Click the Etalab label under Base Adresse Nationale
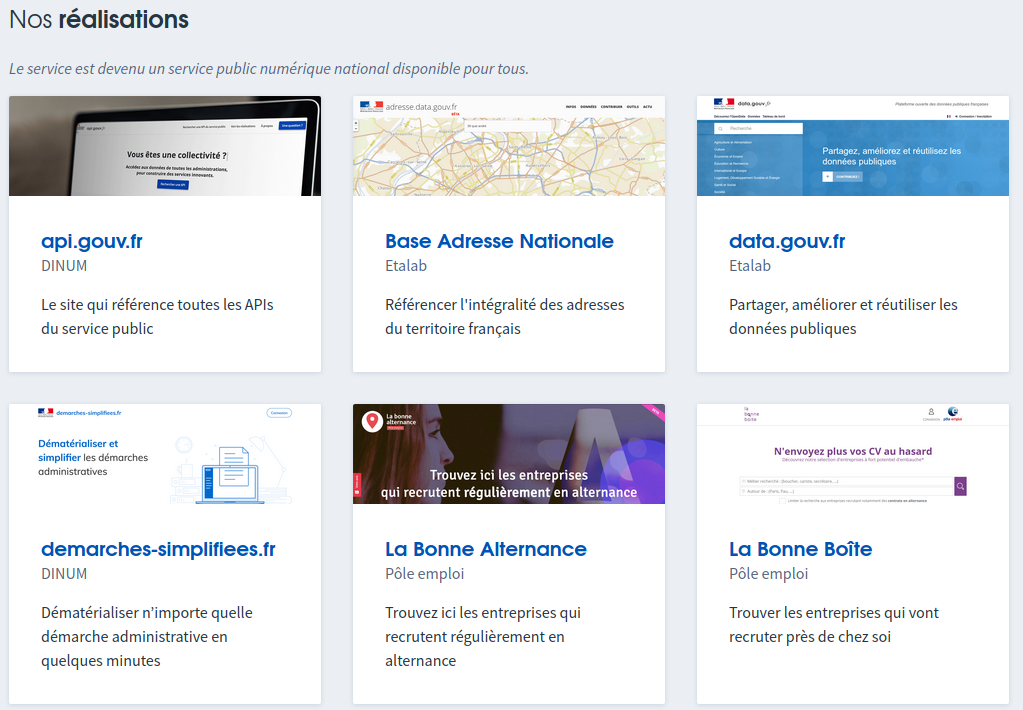1023x710 pixels. pyautogui.click(x=406, y=266)
